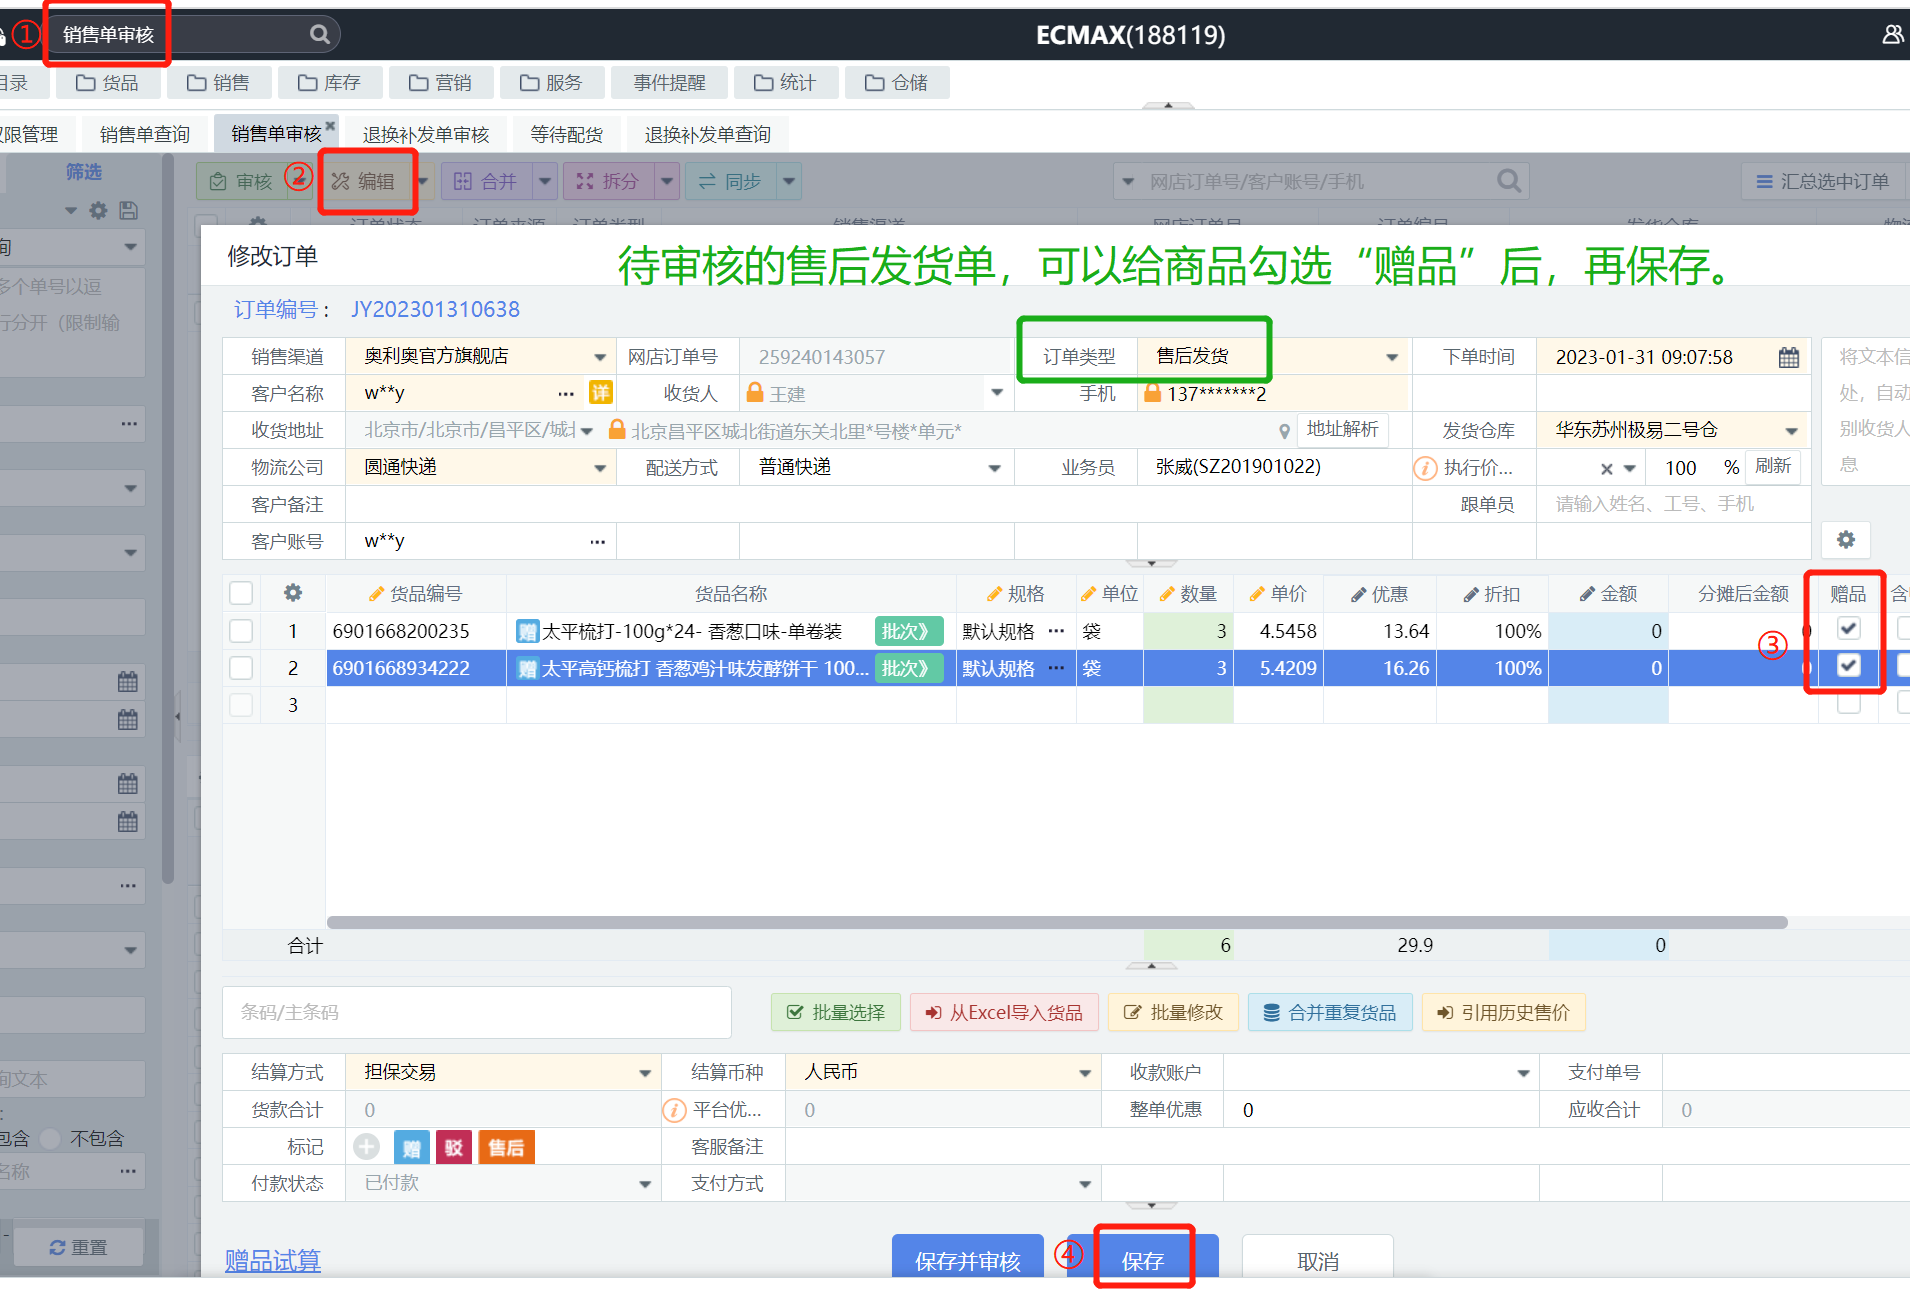Click the gear icon beside the order form

coord(1846,540)
